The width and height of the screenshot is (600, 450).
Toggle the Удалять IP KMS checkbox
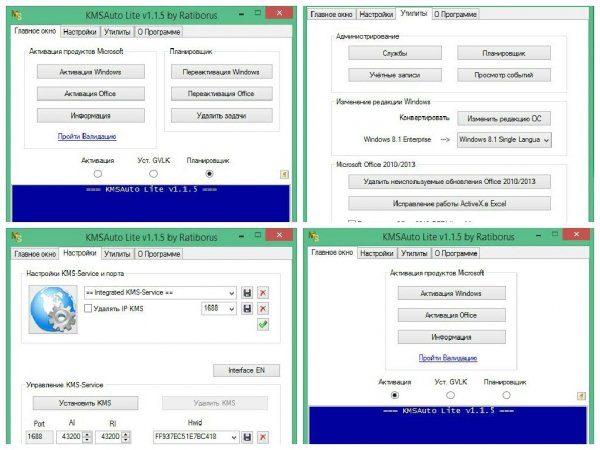tap(88, 308)
